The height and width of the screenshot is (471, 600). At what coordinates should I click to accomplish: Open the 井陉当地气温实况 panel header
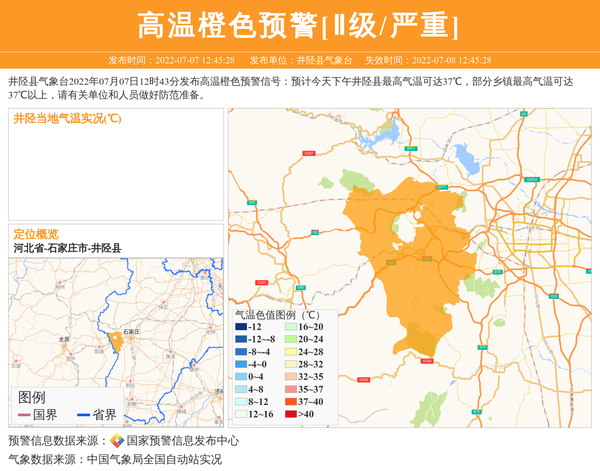coord(68,118)
